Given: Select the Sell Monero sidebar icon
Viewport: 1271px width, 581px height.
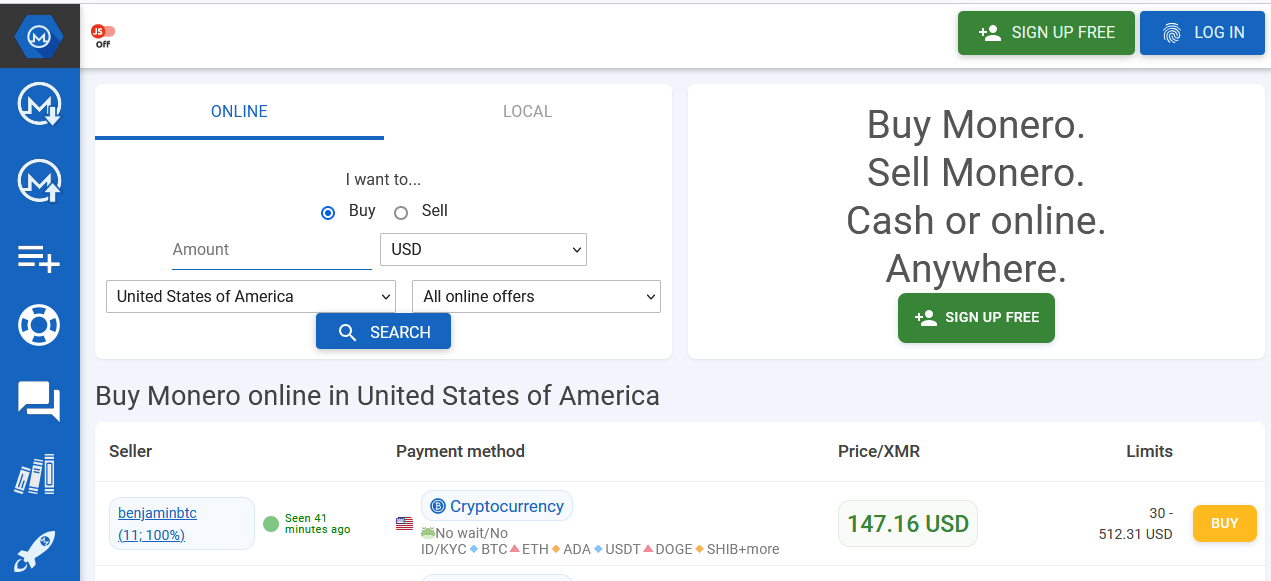Looking at the screenshot, I should [40, 181].
